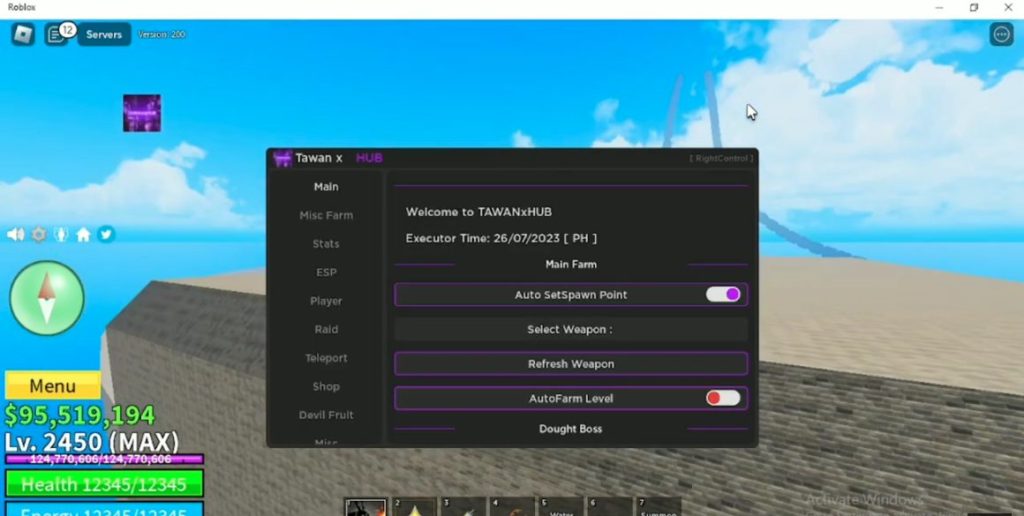The image size is (1024, 516).
Task: Click the Tawan x HUB logo icon
Action: point(282,159)
